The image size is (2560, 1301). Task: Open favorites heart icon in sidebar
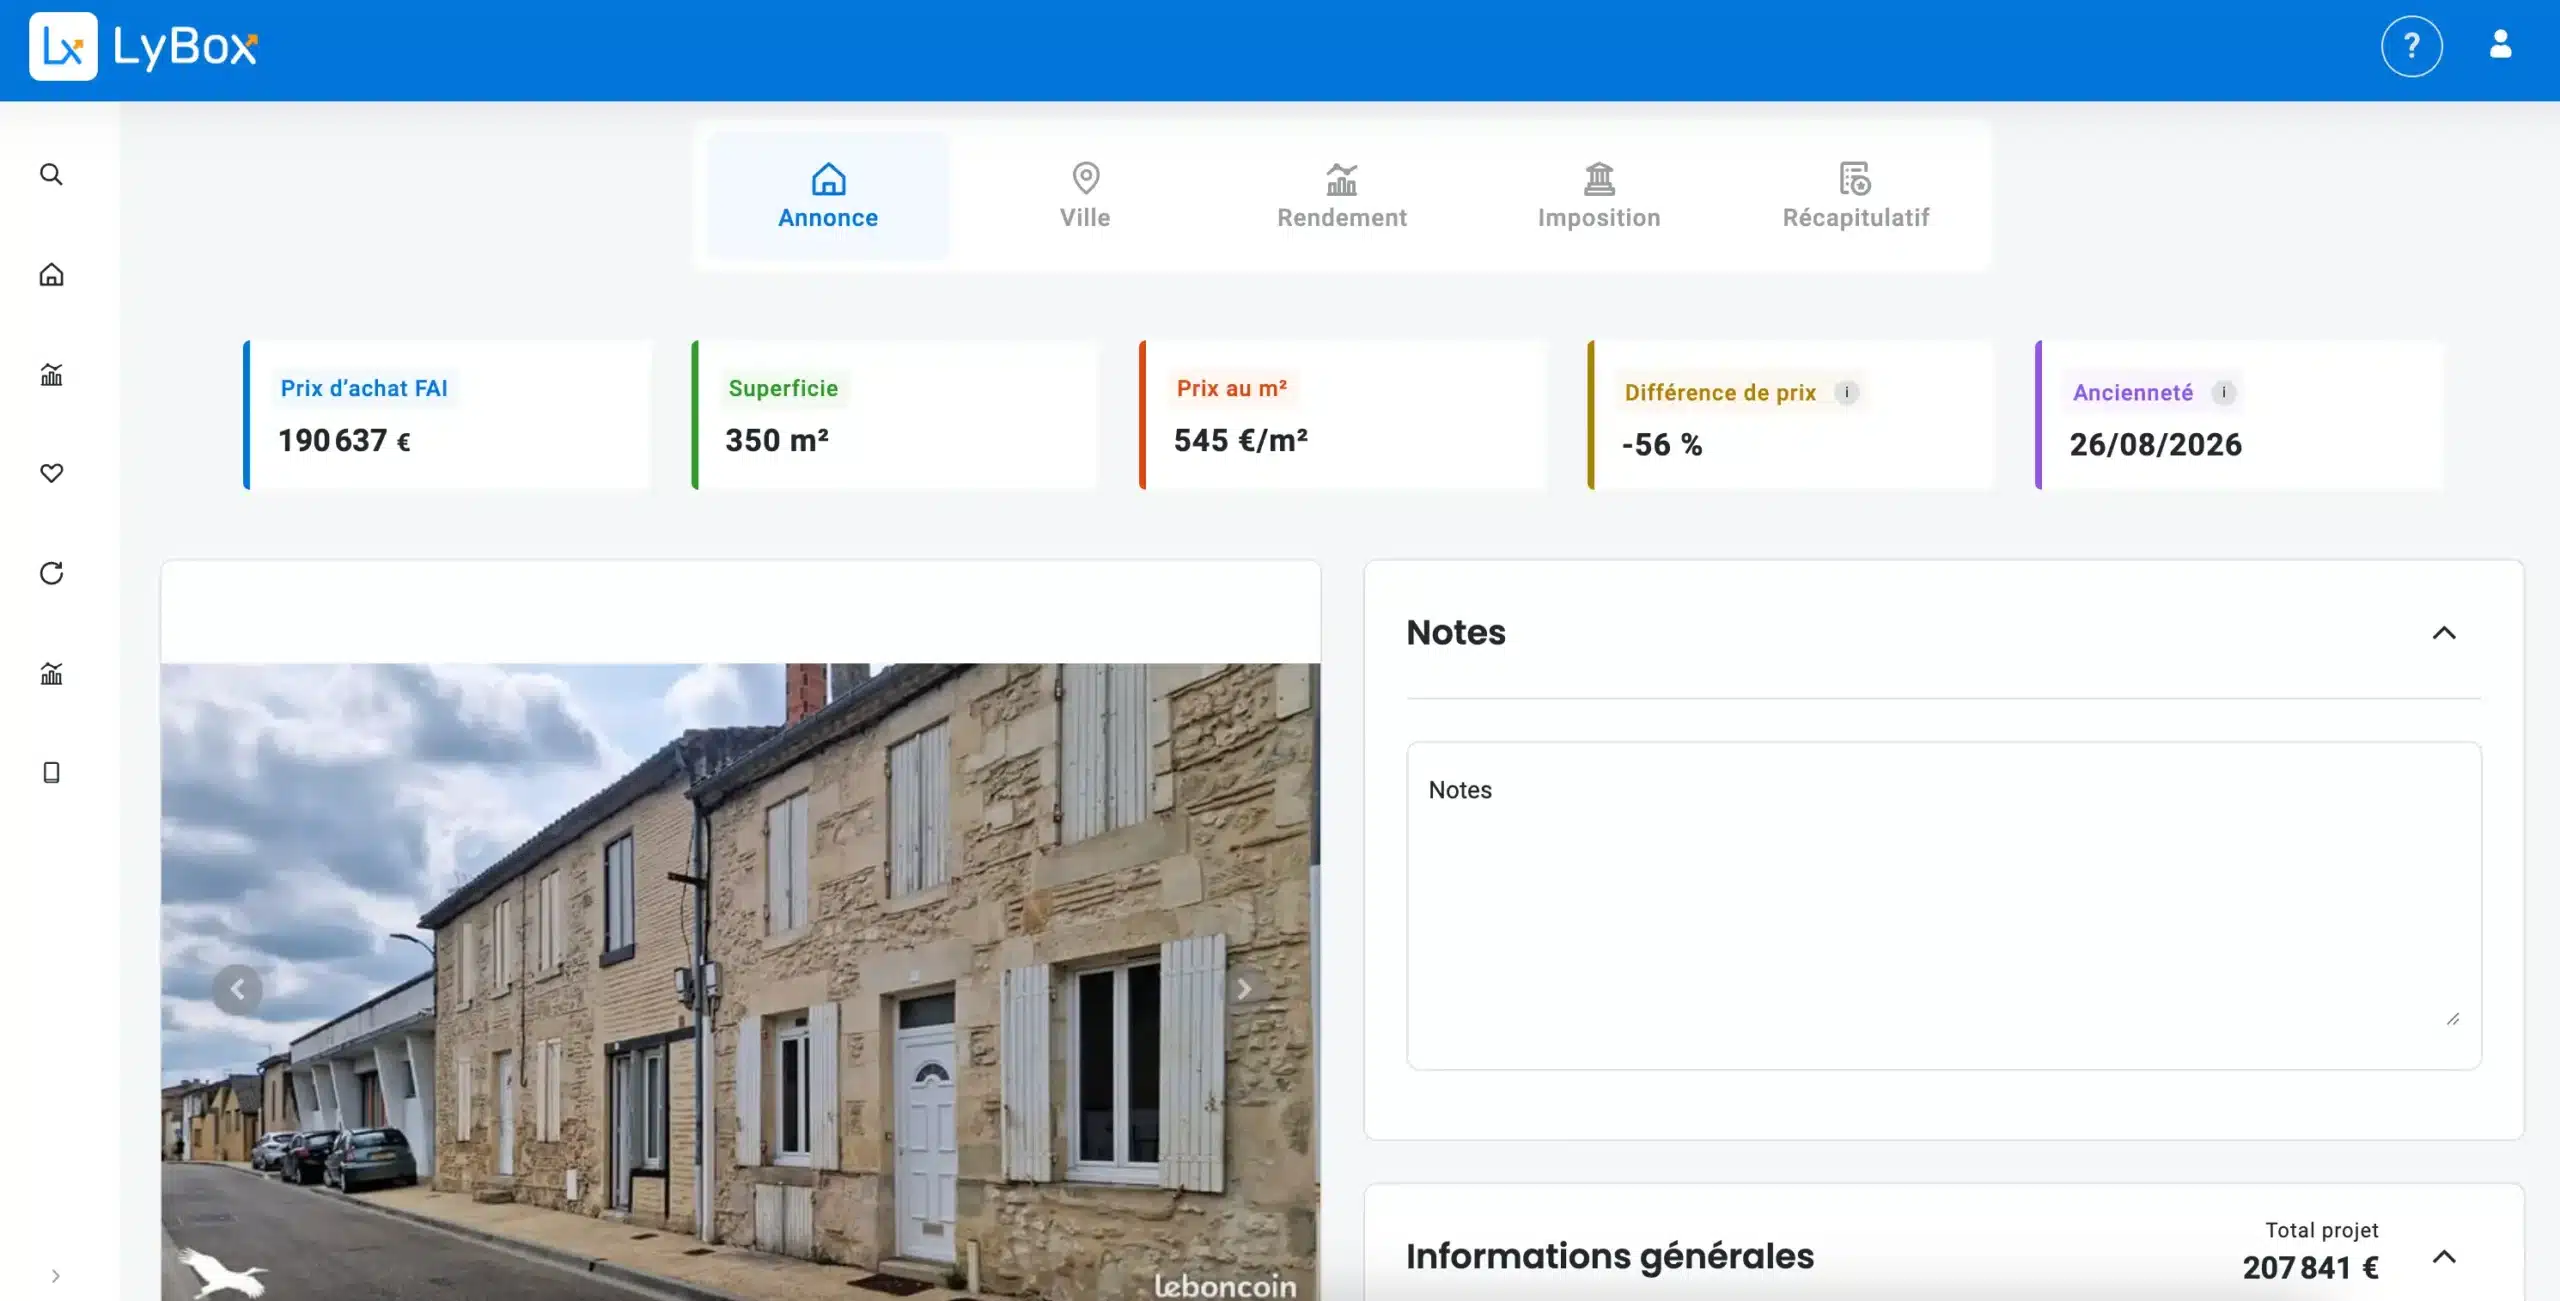[x=51, y=473]
